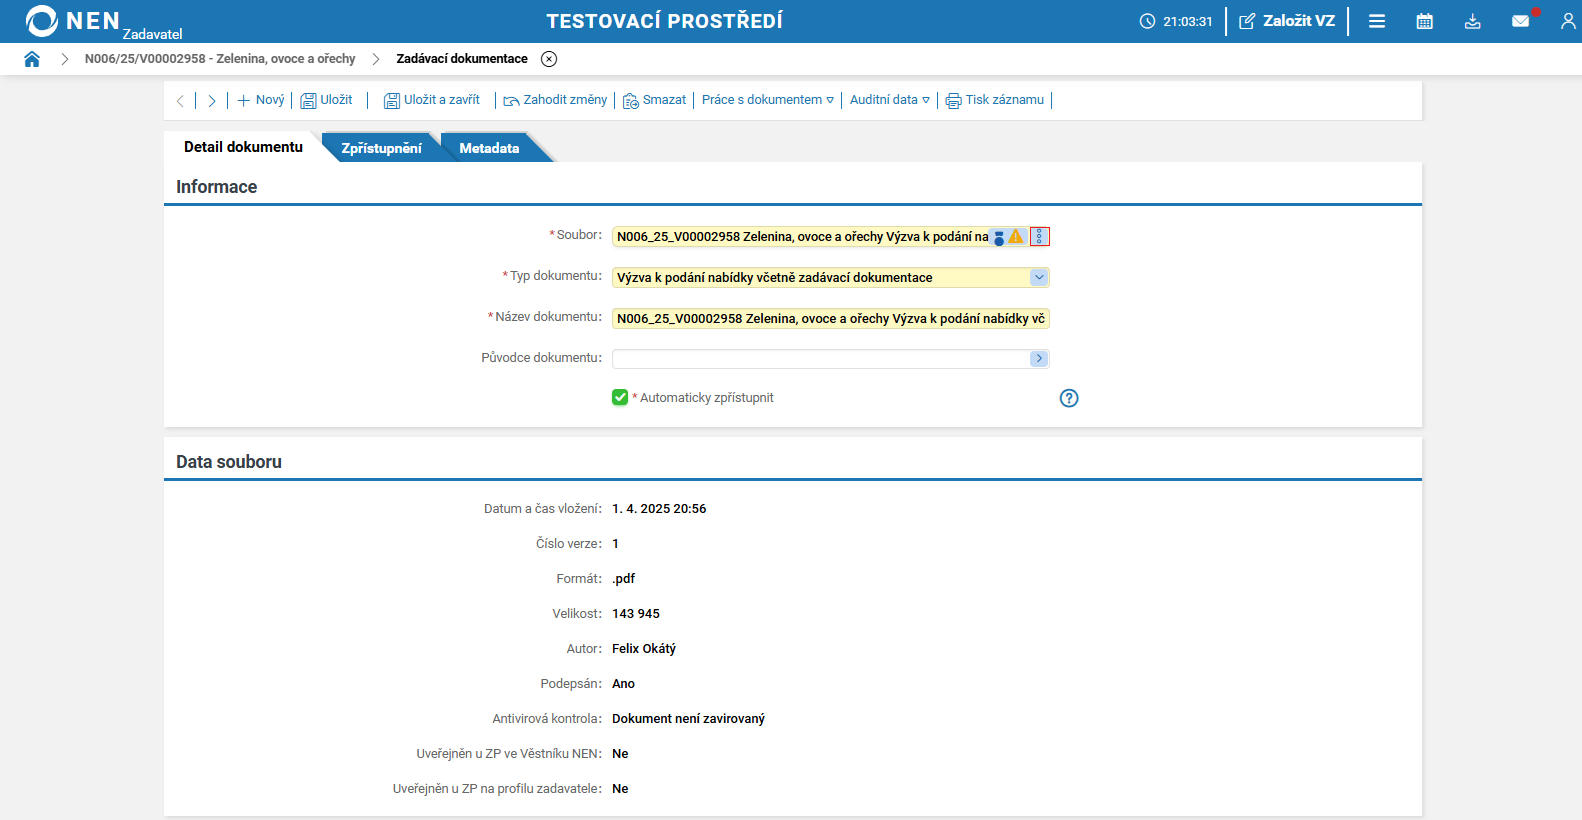Click the Název dokumentu input field
1582x820 pixels.
831,319
